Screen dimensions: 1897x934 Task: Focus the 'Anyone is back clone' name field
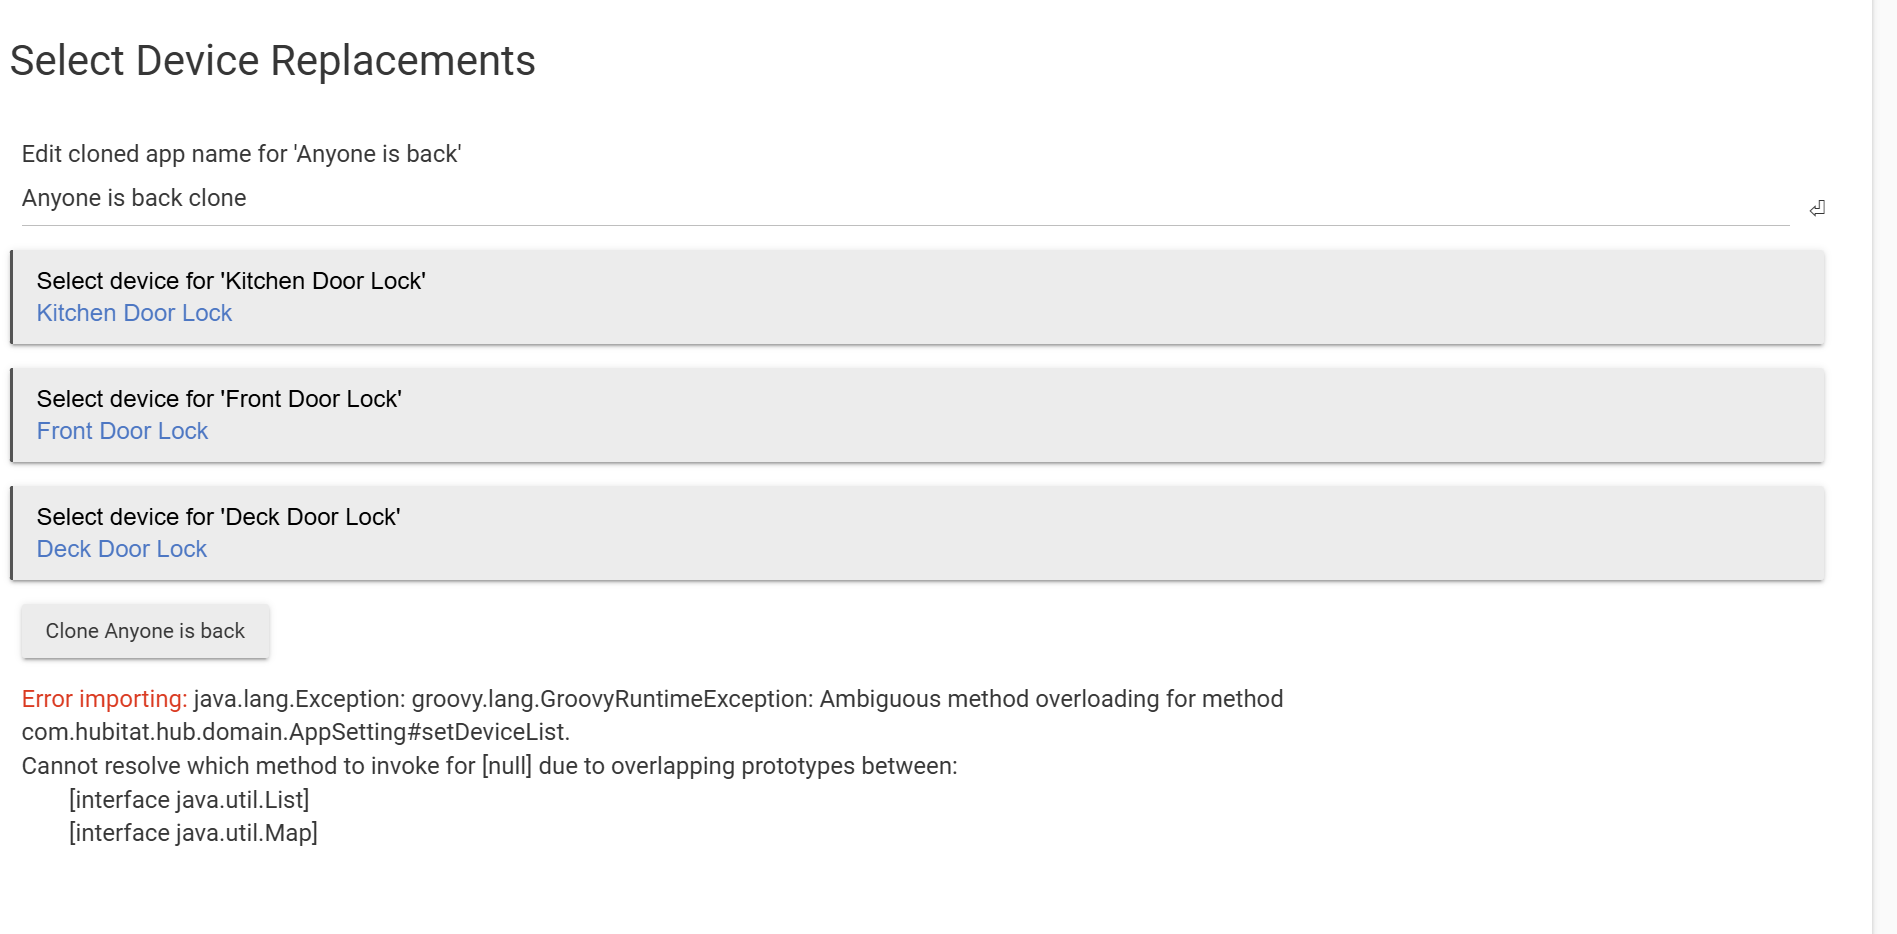(x=900, y=199)
